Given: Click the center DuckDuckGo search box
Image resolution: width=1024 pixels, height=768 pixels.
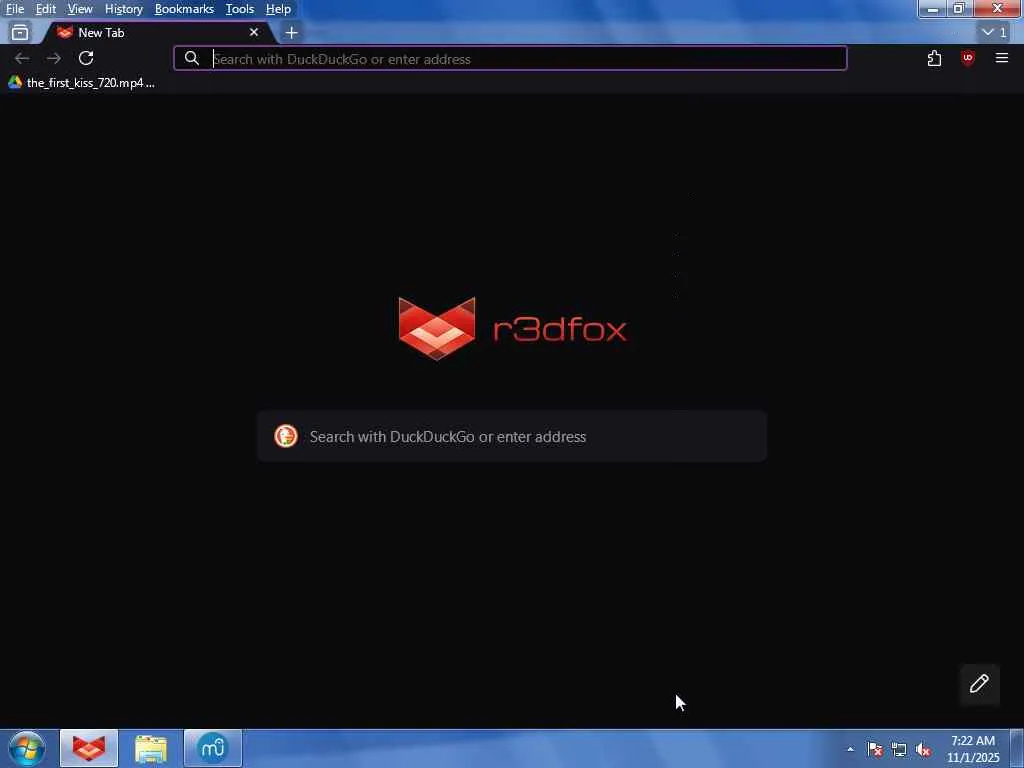Looking at the screenshot, I should click(511, 436).
